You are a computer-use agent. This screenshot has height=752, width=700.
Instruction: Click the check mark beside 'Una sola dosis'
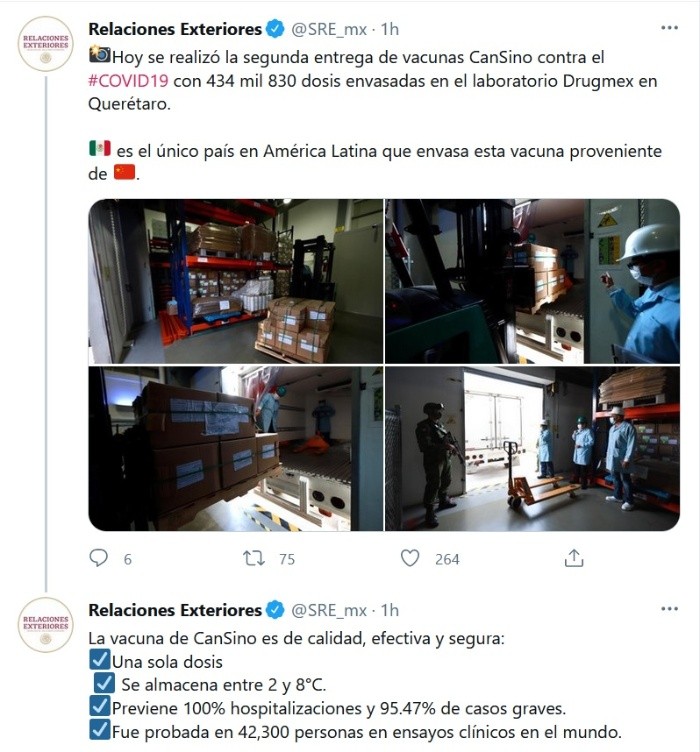[100, 659]
